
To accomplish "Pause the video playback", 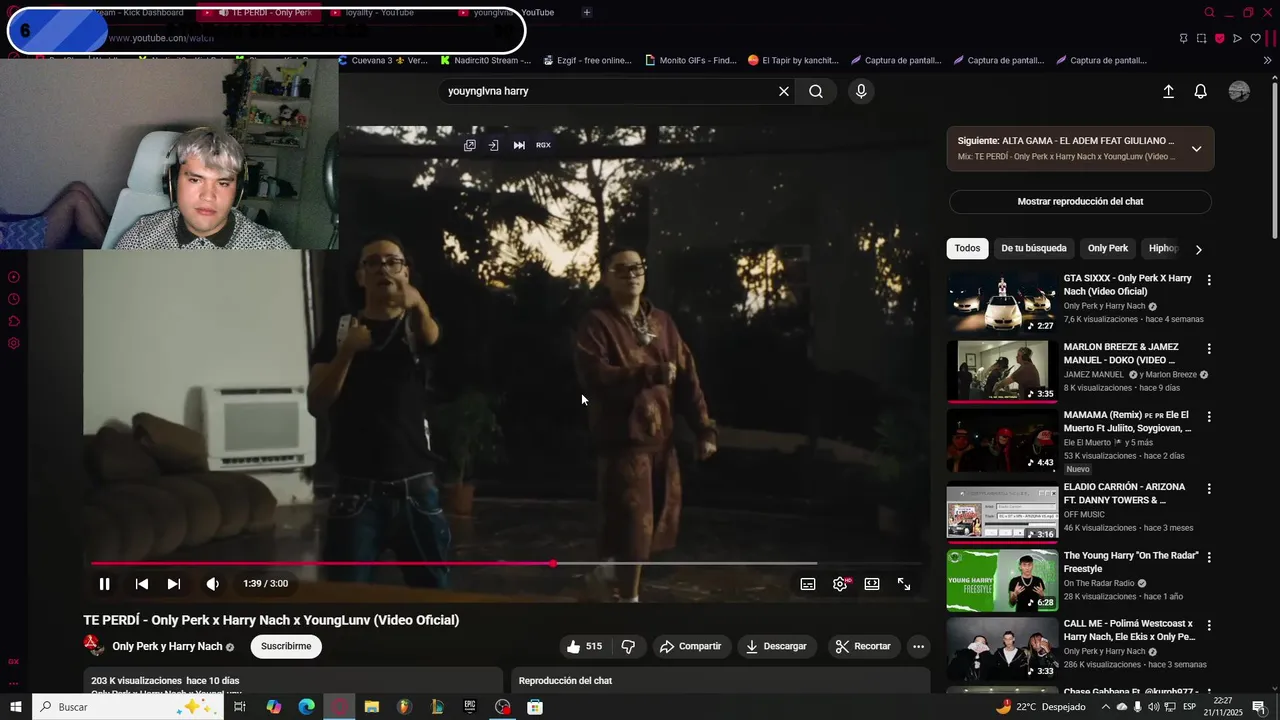I will point(104,584).
